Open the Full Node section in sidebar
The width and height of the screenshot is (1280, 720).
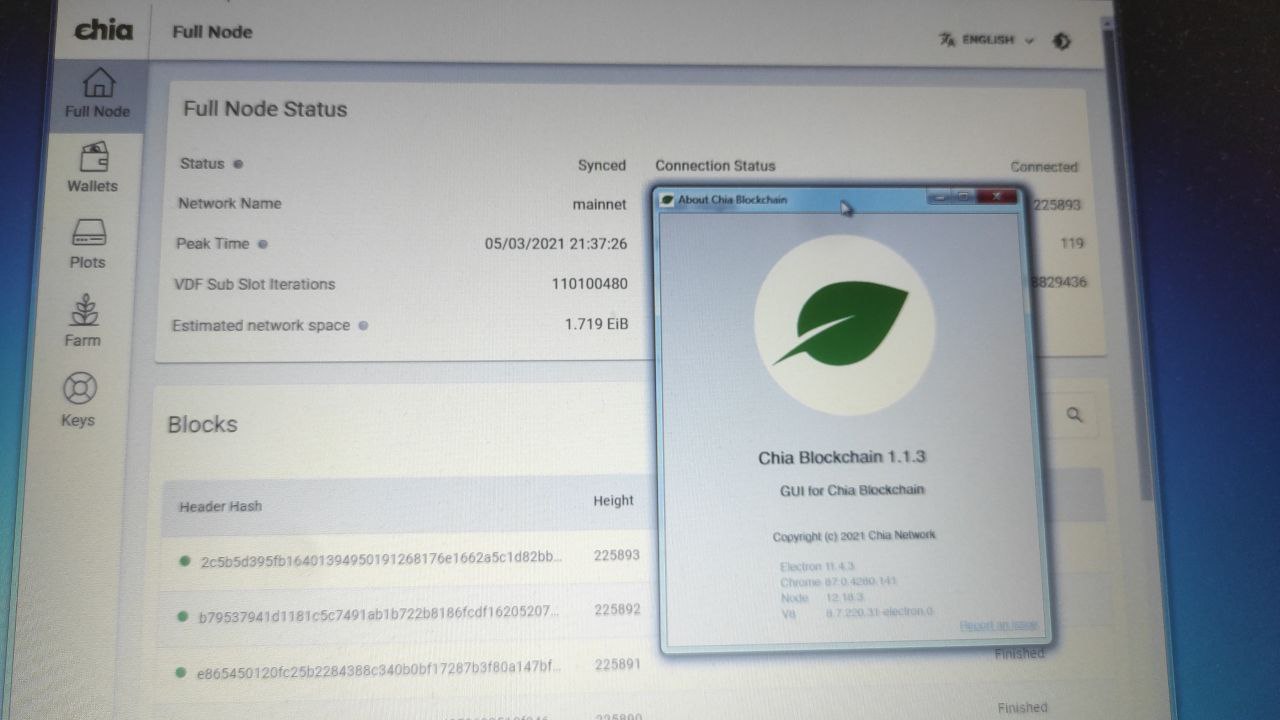[x=97, y=93]
